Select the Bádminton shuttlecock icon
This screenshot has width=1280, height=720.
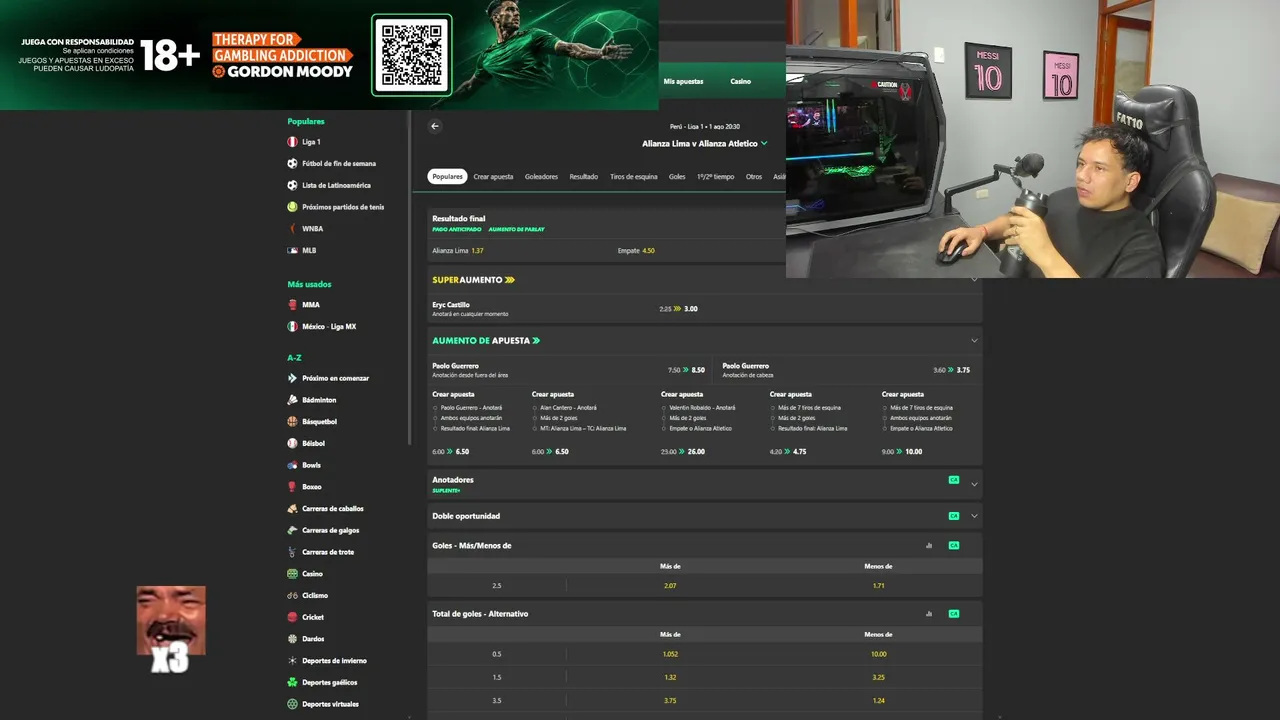(292, 400)
